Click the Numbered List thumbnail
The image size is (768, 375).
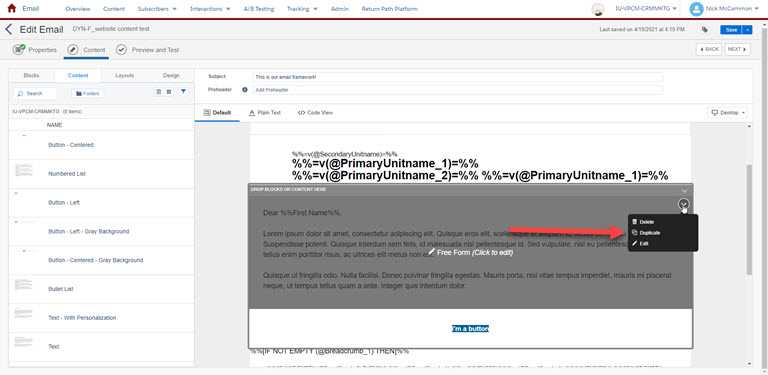(24, 171)
